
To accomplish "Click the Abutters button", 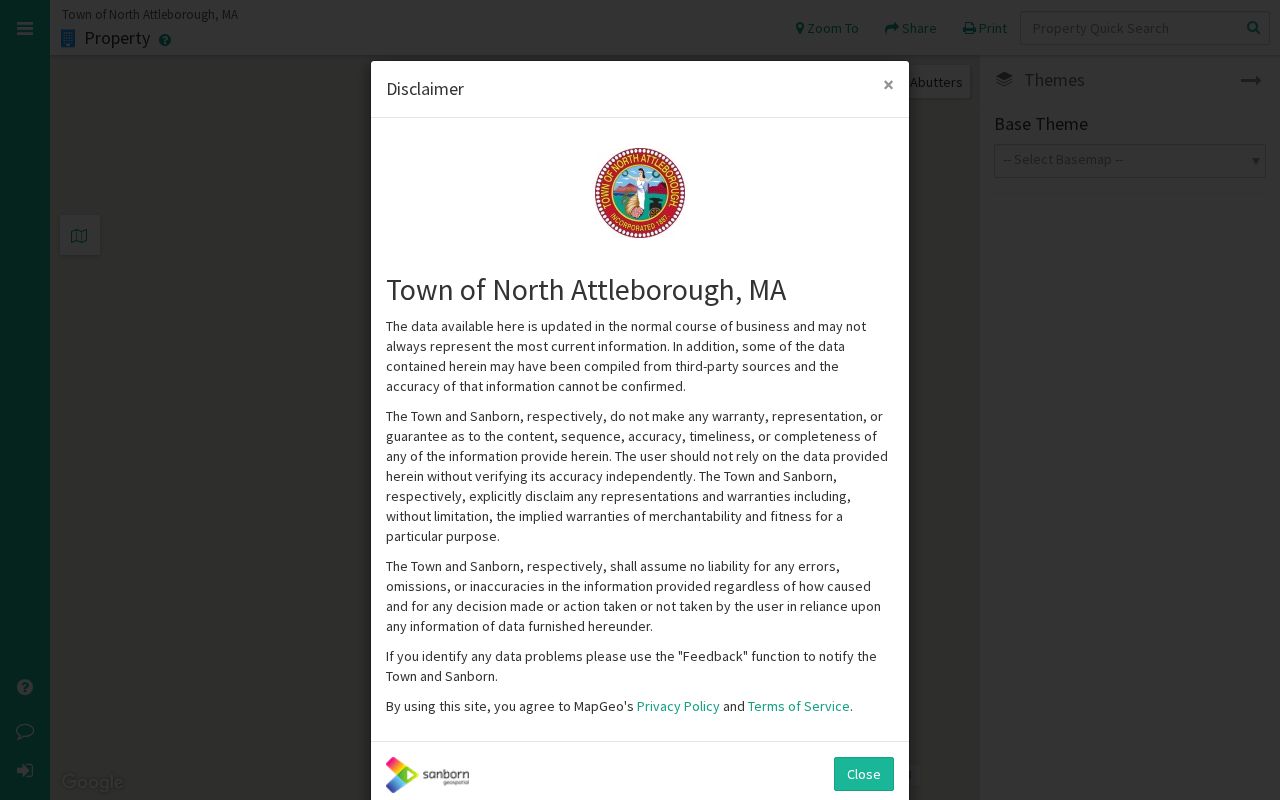I will point(938,82).
